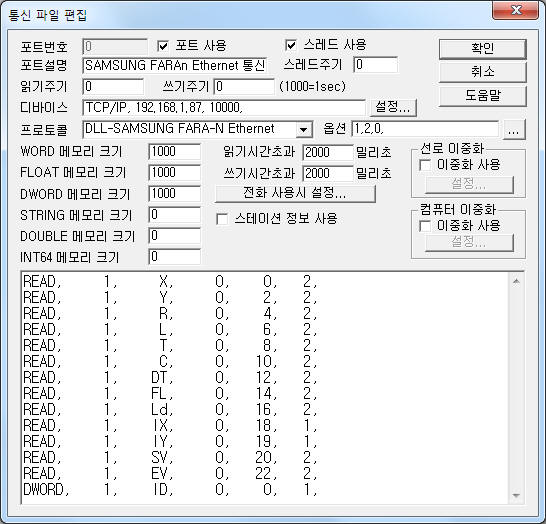
Task: Open 전화 사용시 설정... dialog
Action: pyautogui.click(x=295, y=193)
